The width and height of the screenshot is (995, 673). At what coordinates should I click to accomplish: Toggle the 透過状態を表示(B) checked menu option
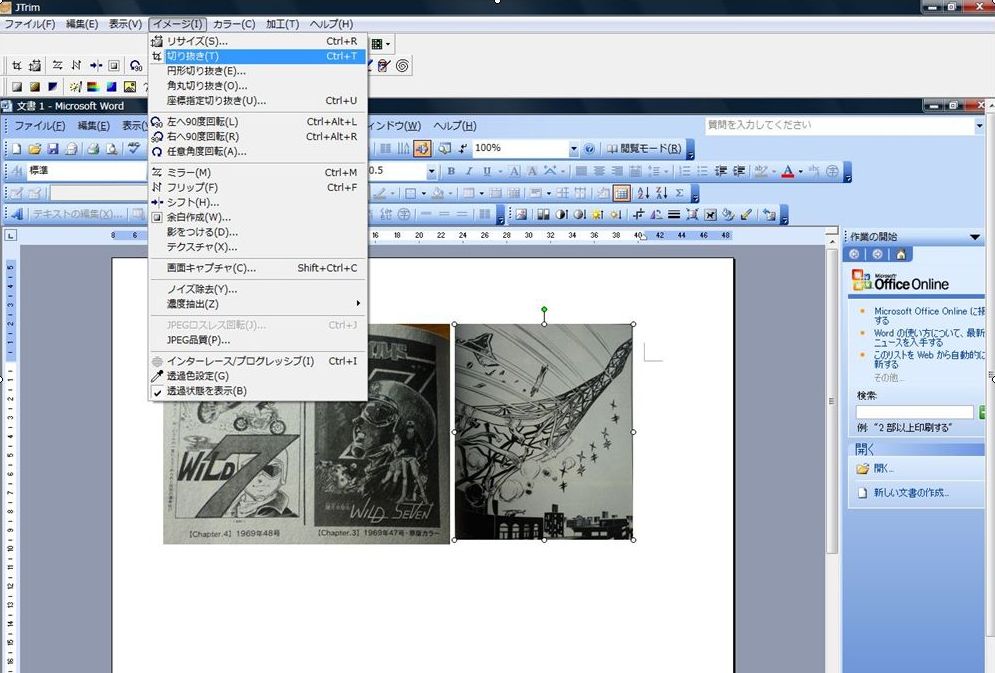pyautogui.click(x=206, y=391)
